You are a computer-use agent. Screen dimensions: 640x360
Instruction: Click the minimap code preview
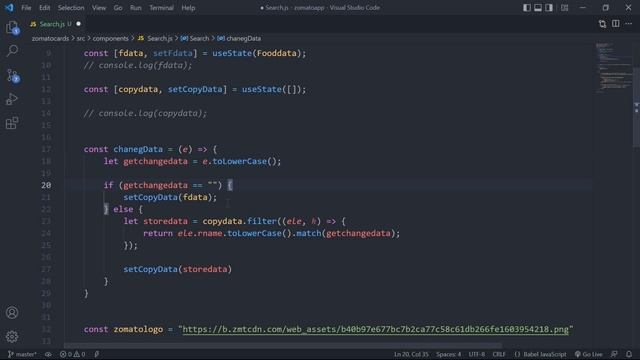click(x=613, y=67)
